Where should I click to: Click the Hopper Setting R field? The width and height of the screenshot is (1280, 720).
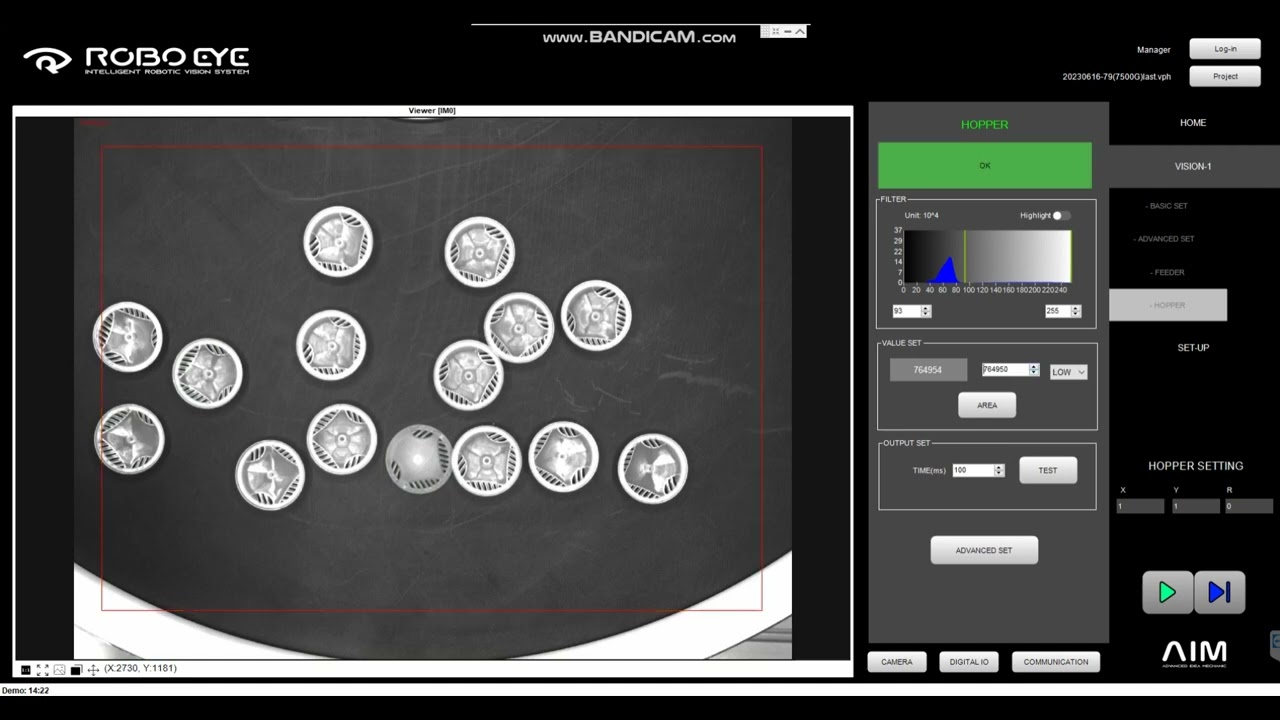[1248, 506]
